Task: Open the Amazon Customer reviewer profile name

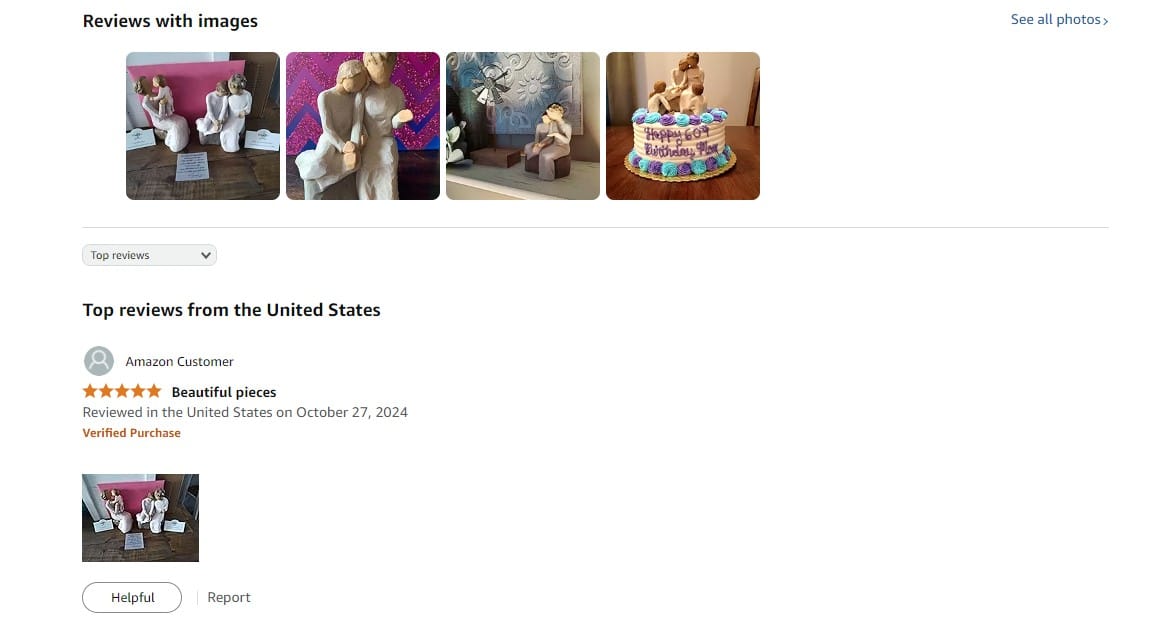Action: (179, 361)
